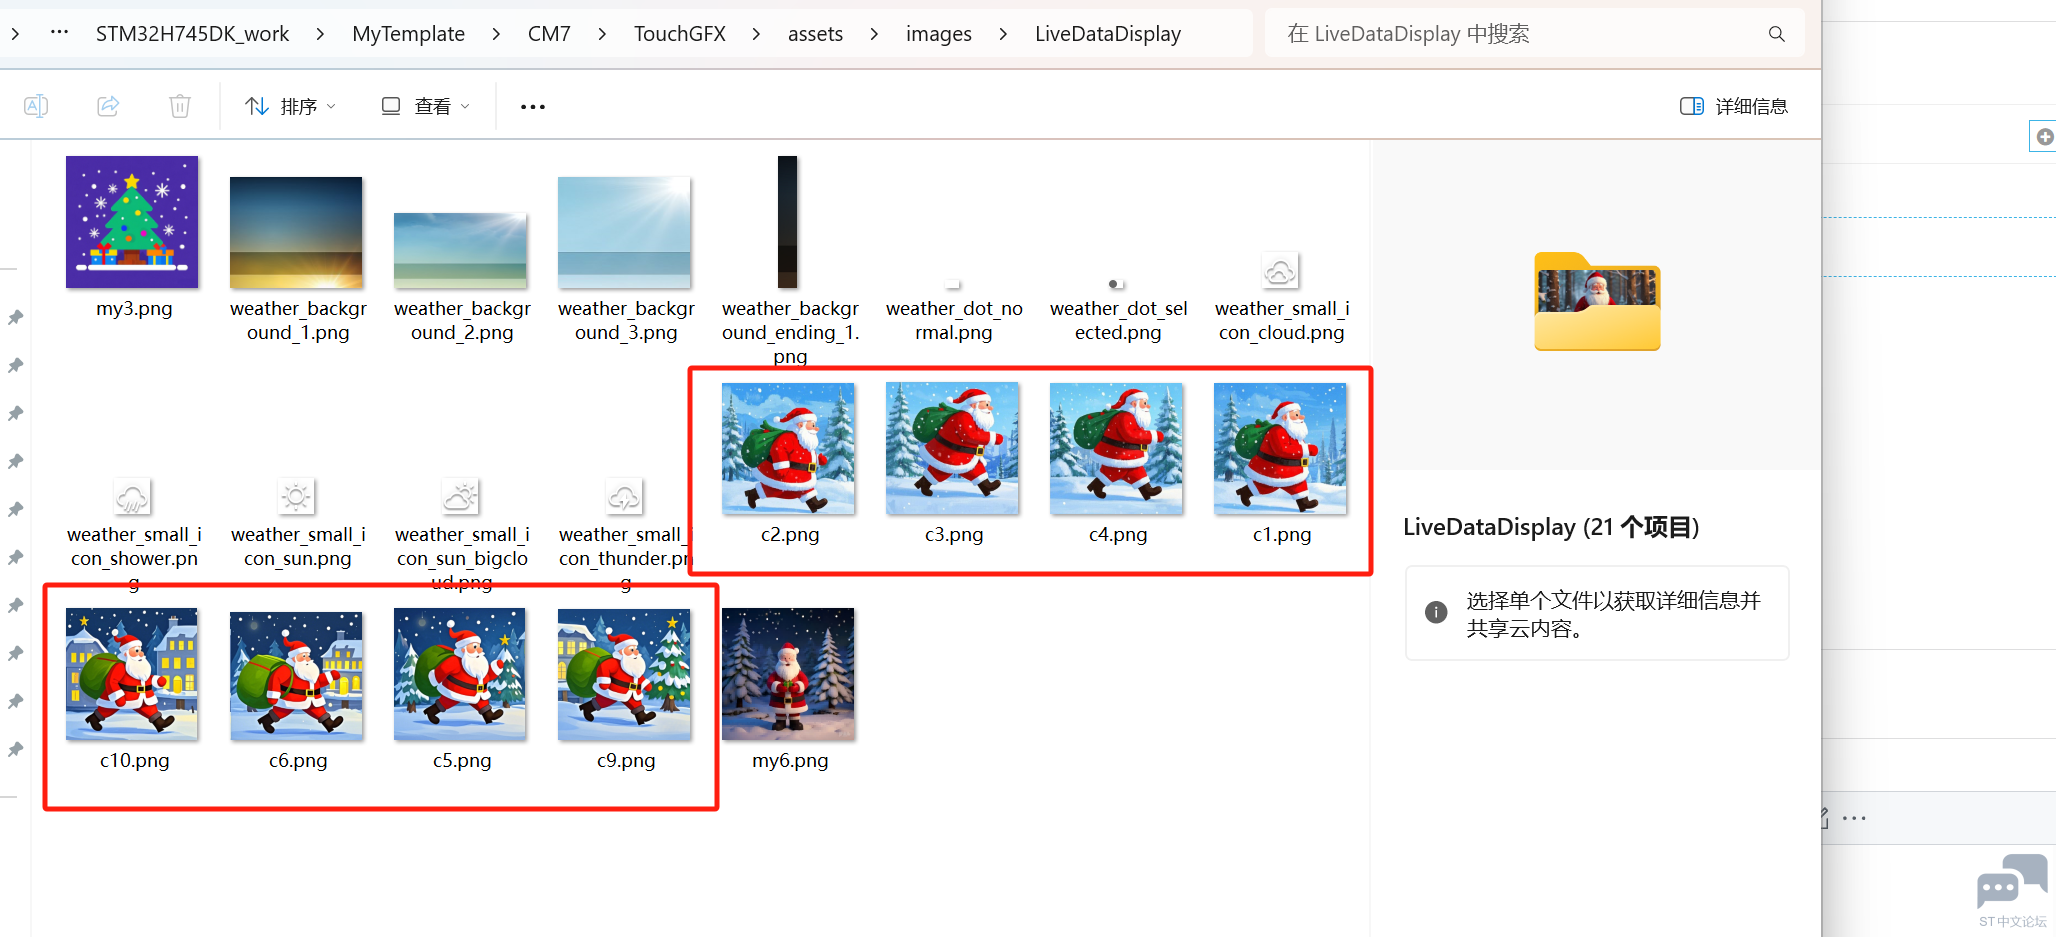This screenshot has width=2056, height=937.
Task: Select the c1.png Santa thumbnail
Action: point(1280,448)
